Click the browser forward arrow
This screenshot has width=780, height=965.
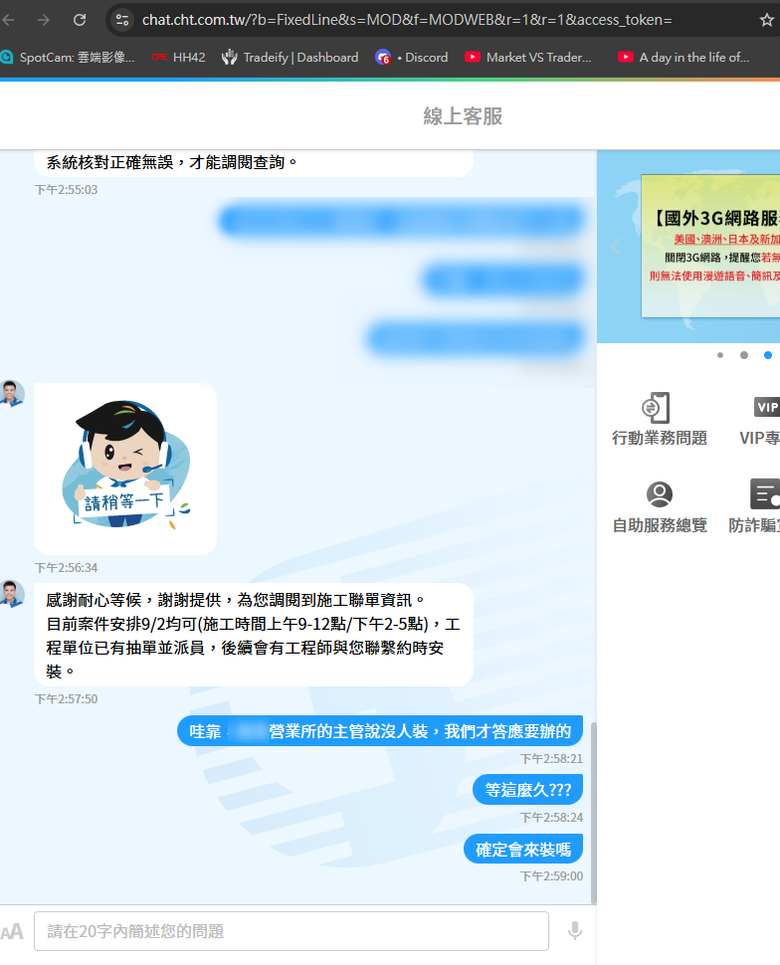(43, 20)
